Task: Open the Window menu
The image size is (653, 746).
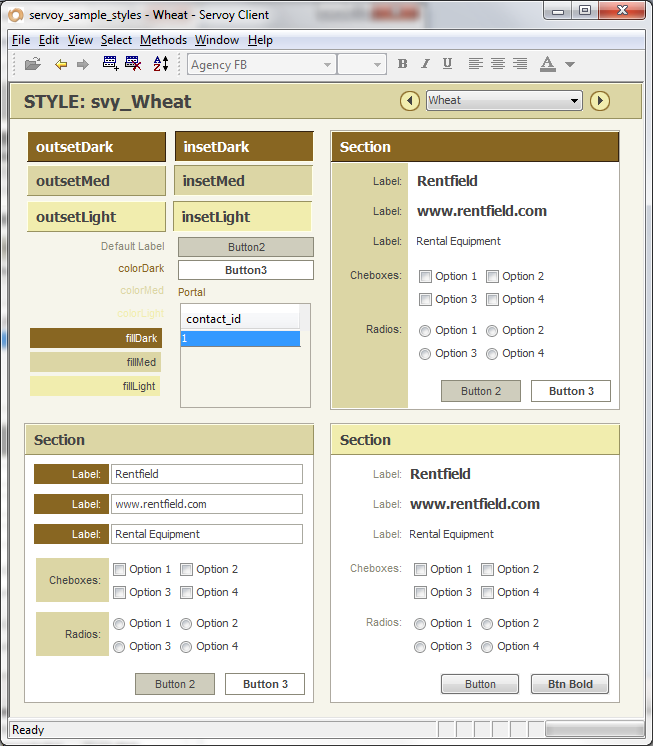Action: [216, 40]
